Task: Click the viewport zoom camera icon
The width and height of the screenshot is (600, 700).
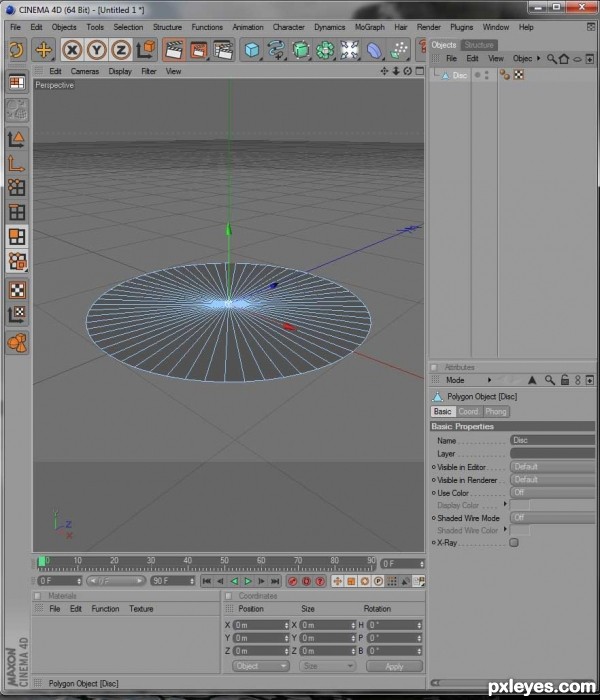Action: pos(396,71)
